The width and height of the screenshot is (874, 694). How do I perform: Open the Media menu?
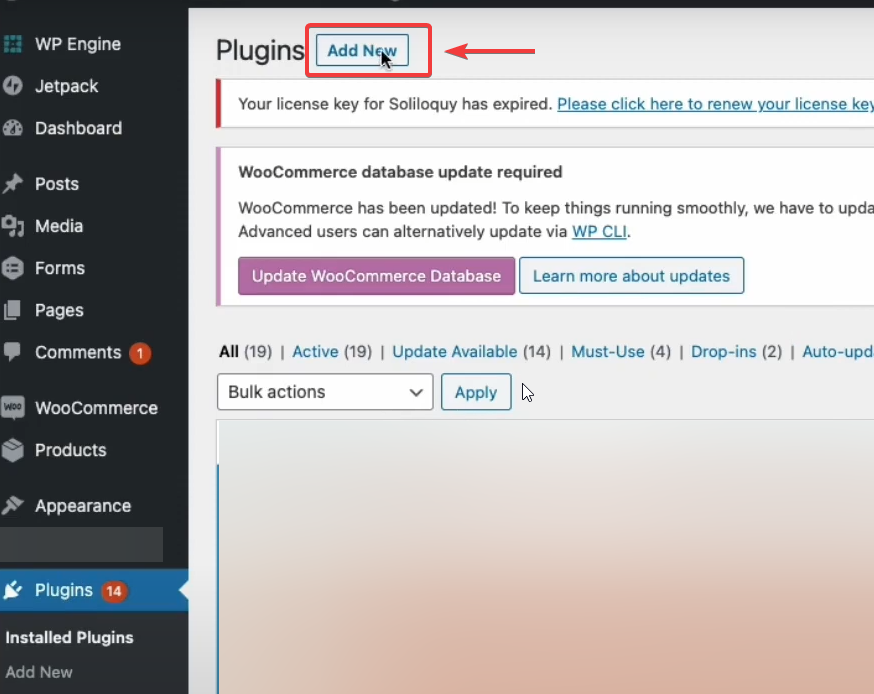point(59,226)
